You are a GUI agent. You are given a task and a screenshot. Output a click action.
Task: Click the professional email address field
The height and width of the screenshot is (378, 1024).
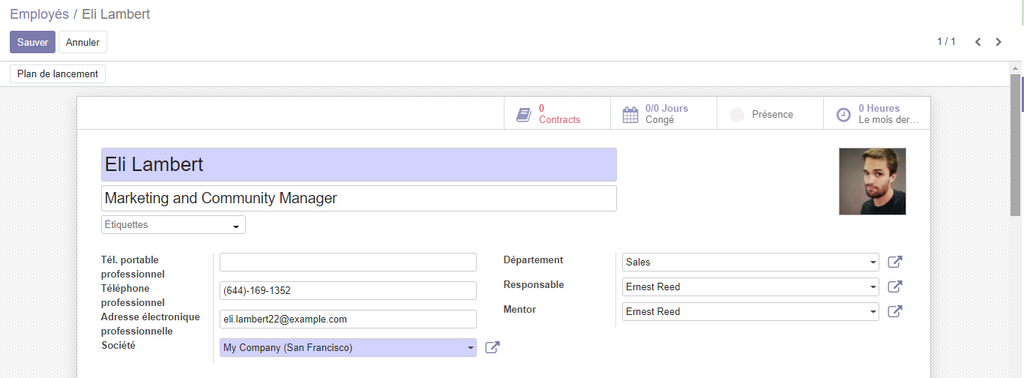(348, 319)
